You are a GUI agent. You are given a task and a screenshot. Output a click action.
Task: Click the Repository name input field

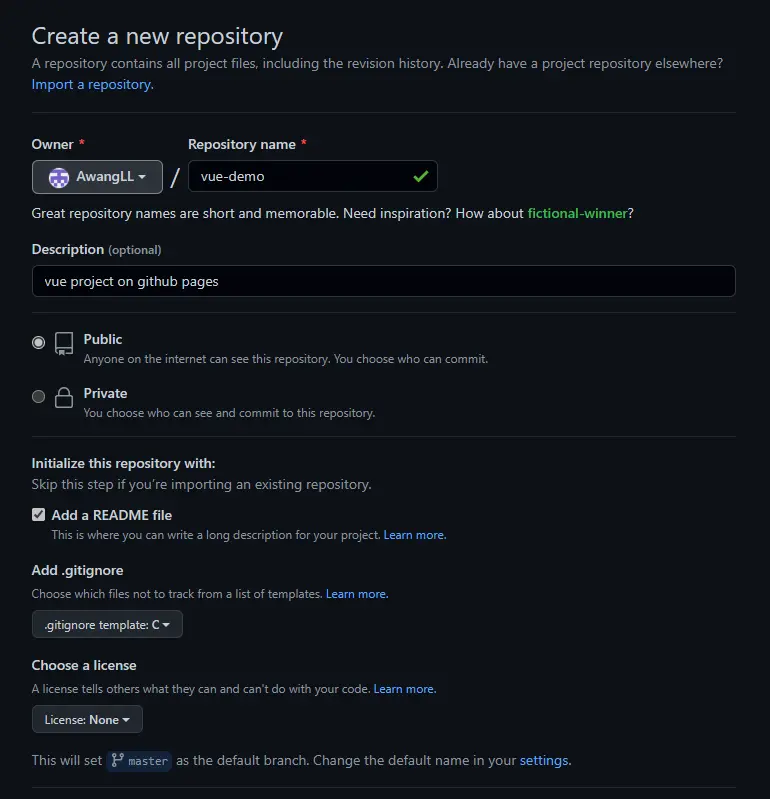[x=298, y=177]
